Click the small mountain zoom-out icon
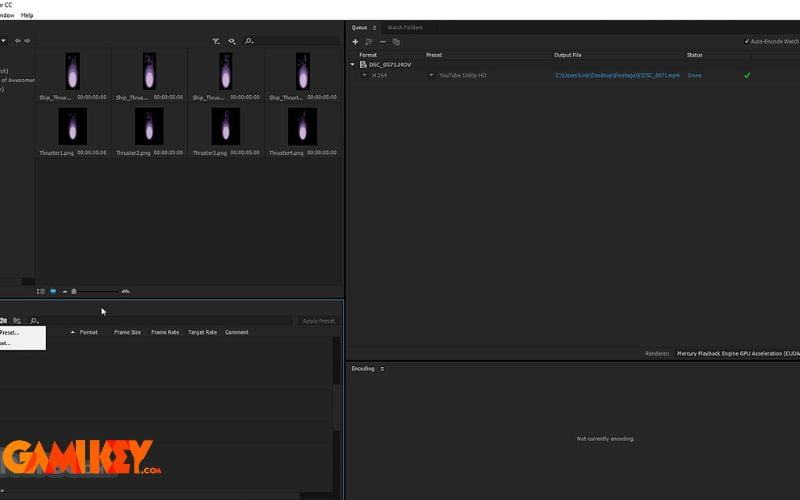 coord(65,291)
